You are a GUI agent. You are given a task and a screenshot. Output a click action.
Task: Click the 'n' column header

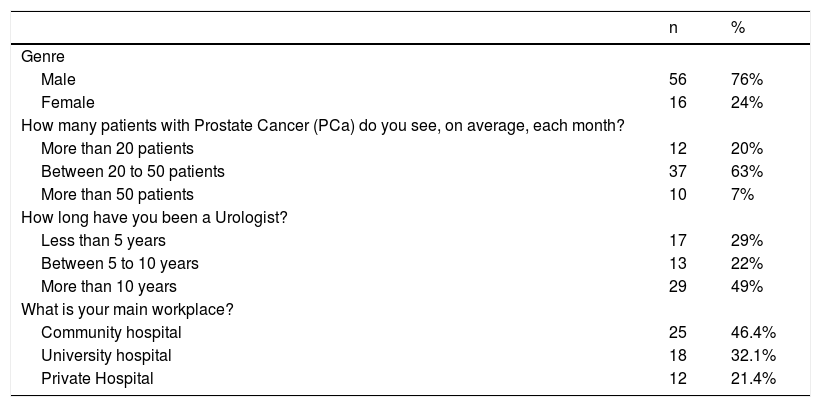tap(673, 29)
